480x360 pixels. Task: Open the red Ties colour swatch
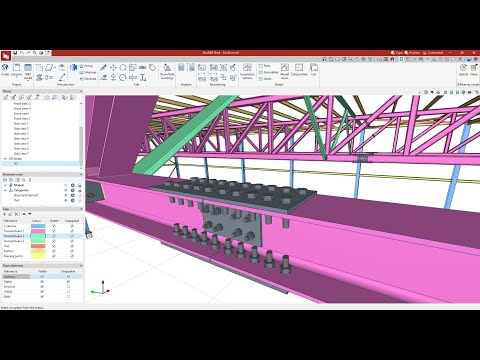(x=38, y=246)
